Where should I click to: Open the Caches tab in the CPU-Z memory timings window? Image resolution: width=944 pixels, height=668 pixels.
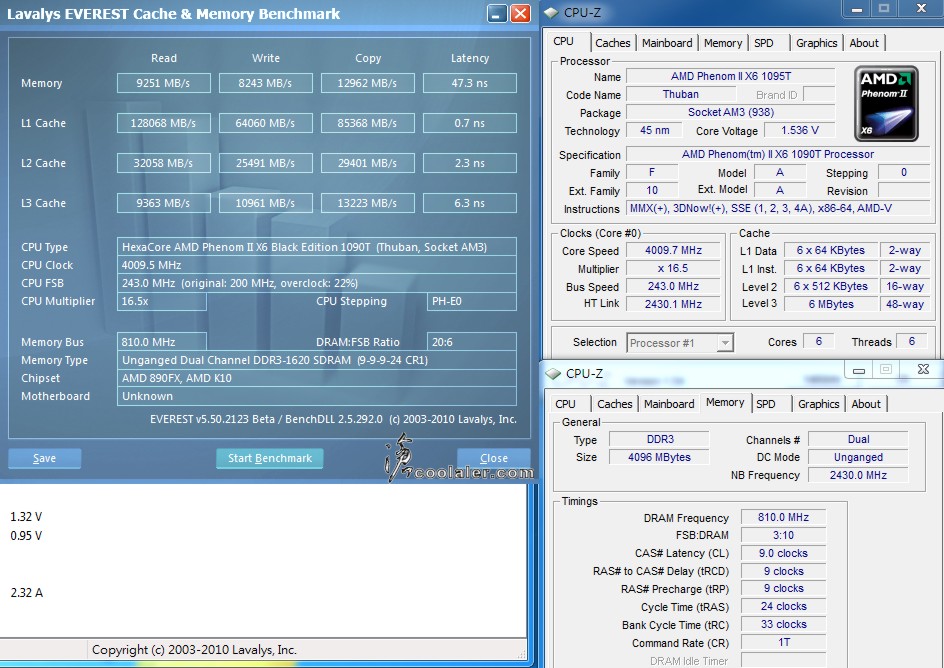click(x=615, y=404)
